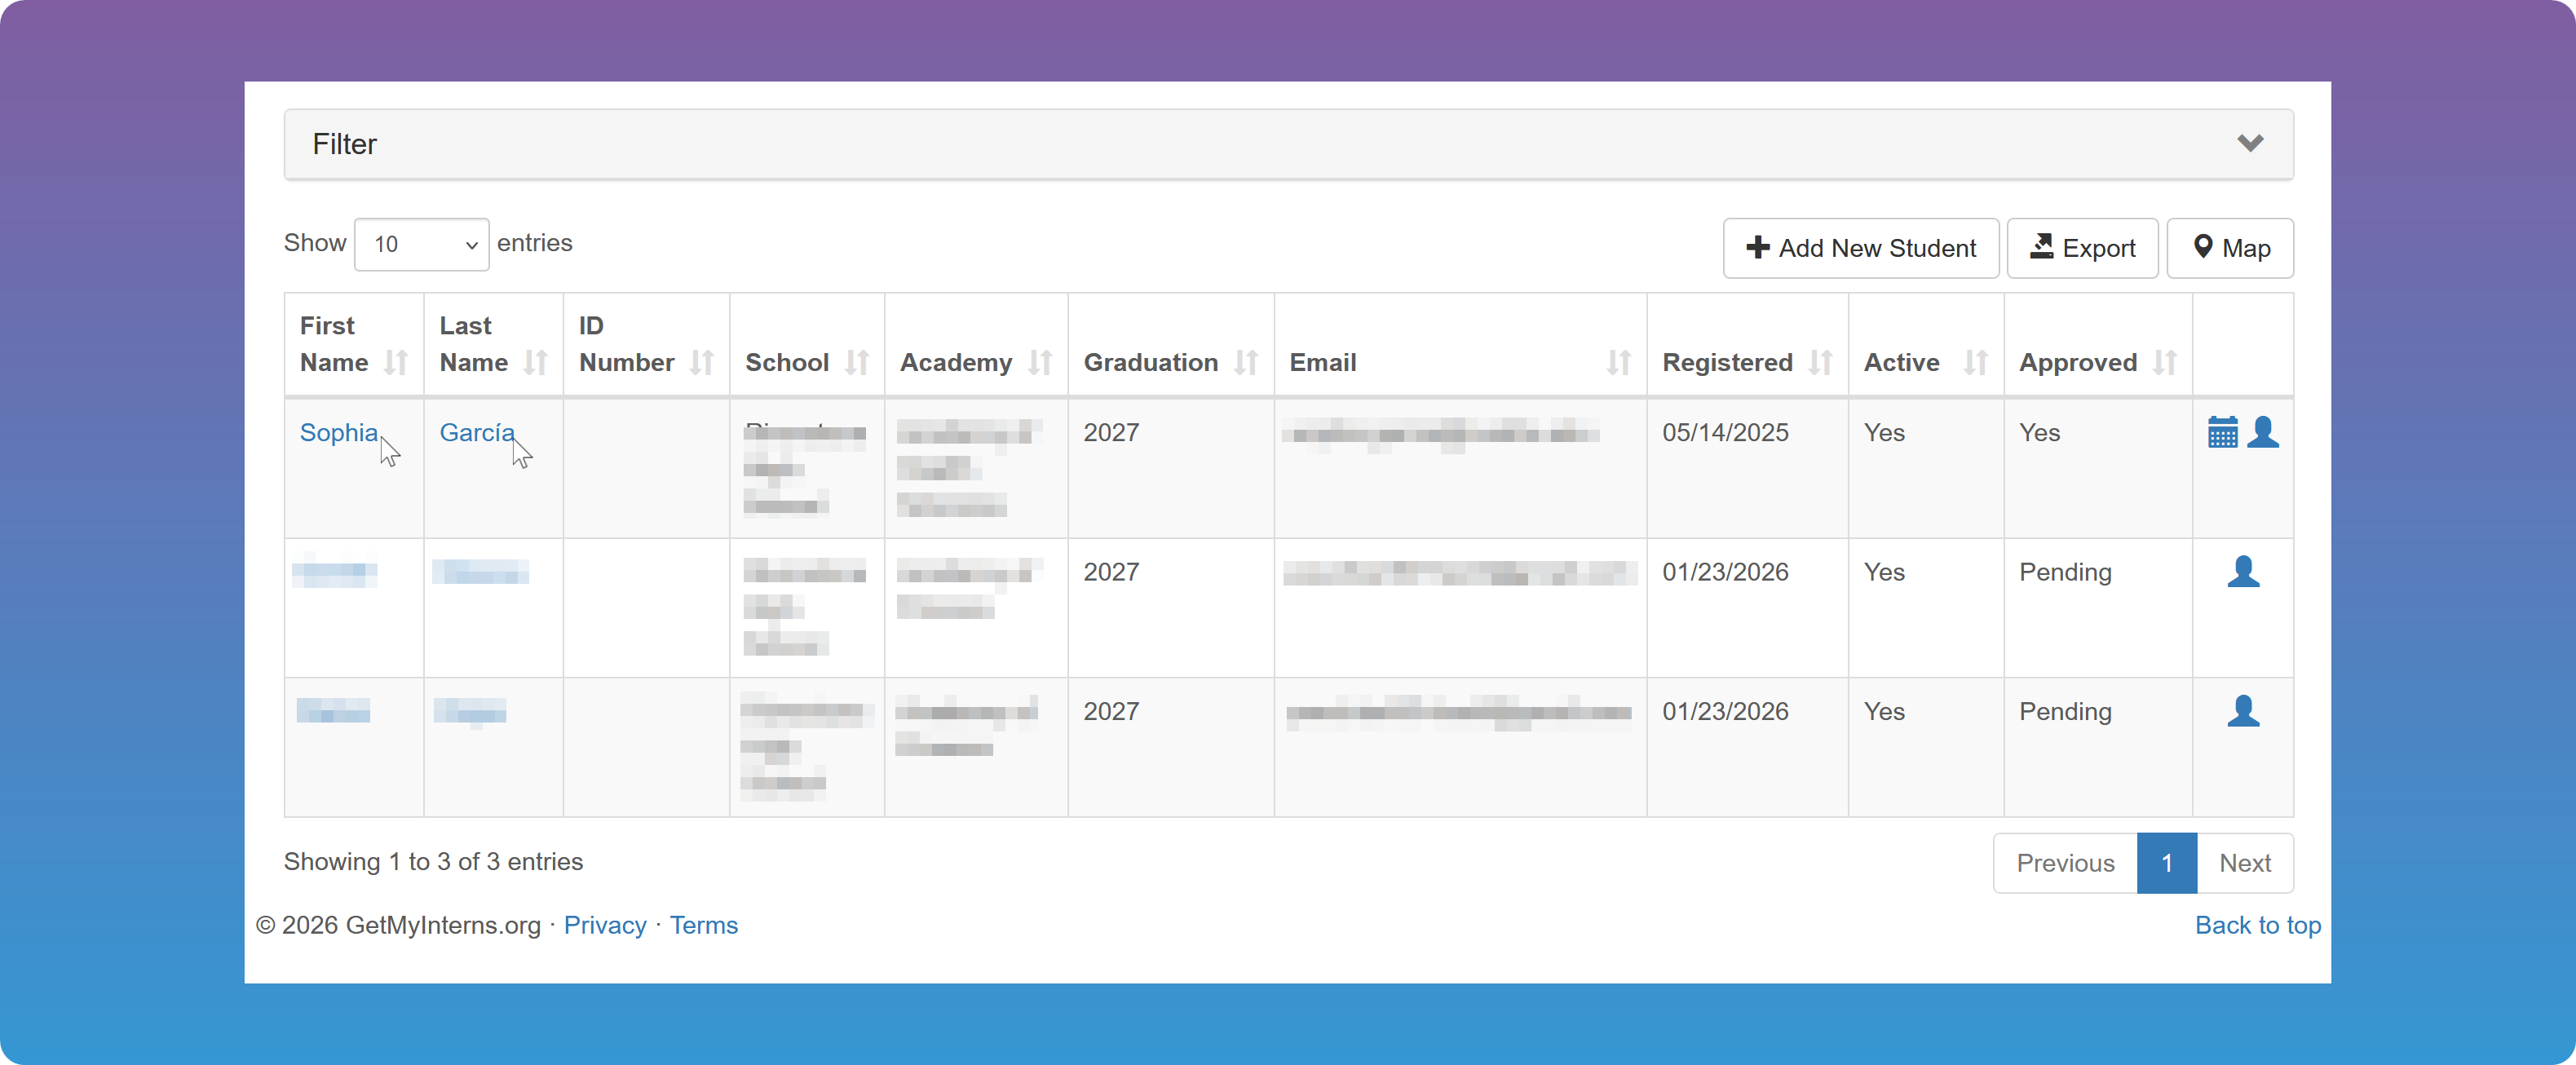The image size is (2576, 1065).
Task: Open profile icon in Sophia García row
Action: (2263, 433)
